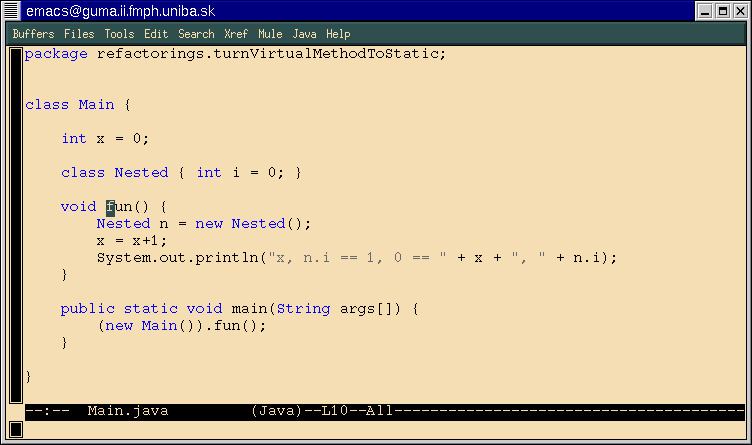Click 'new Nested()' expression

point(248,223)
